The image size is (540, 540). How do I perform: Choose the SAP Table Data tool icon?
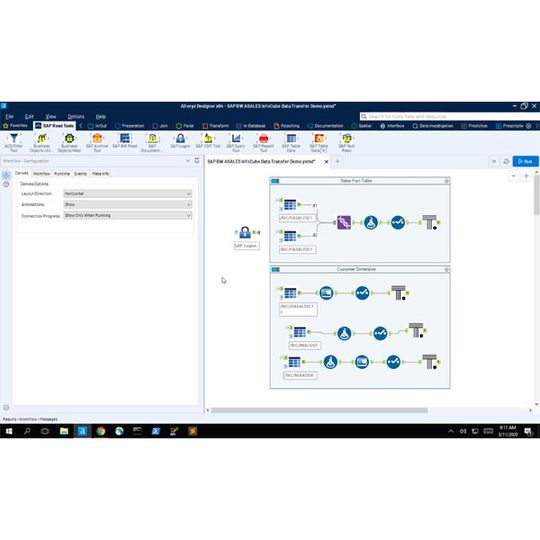pyautogui.click(x=291, y=138)
